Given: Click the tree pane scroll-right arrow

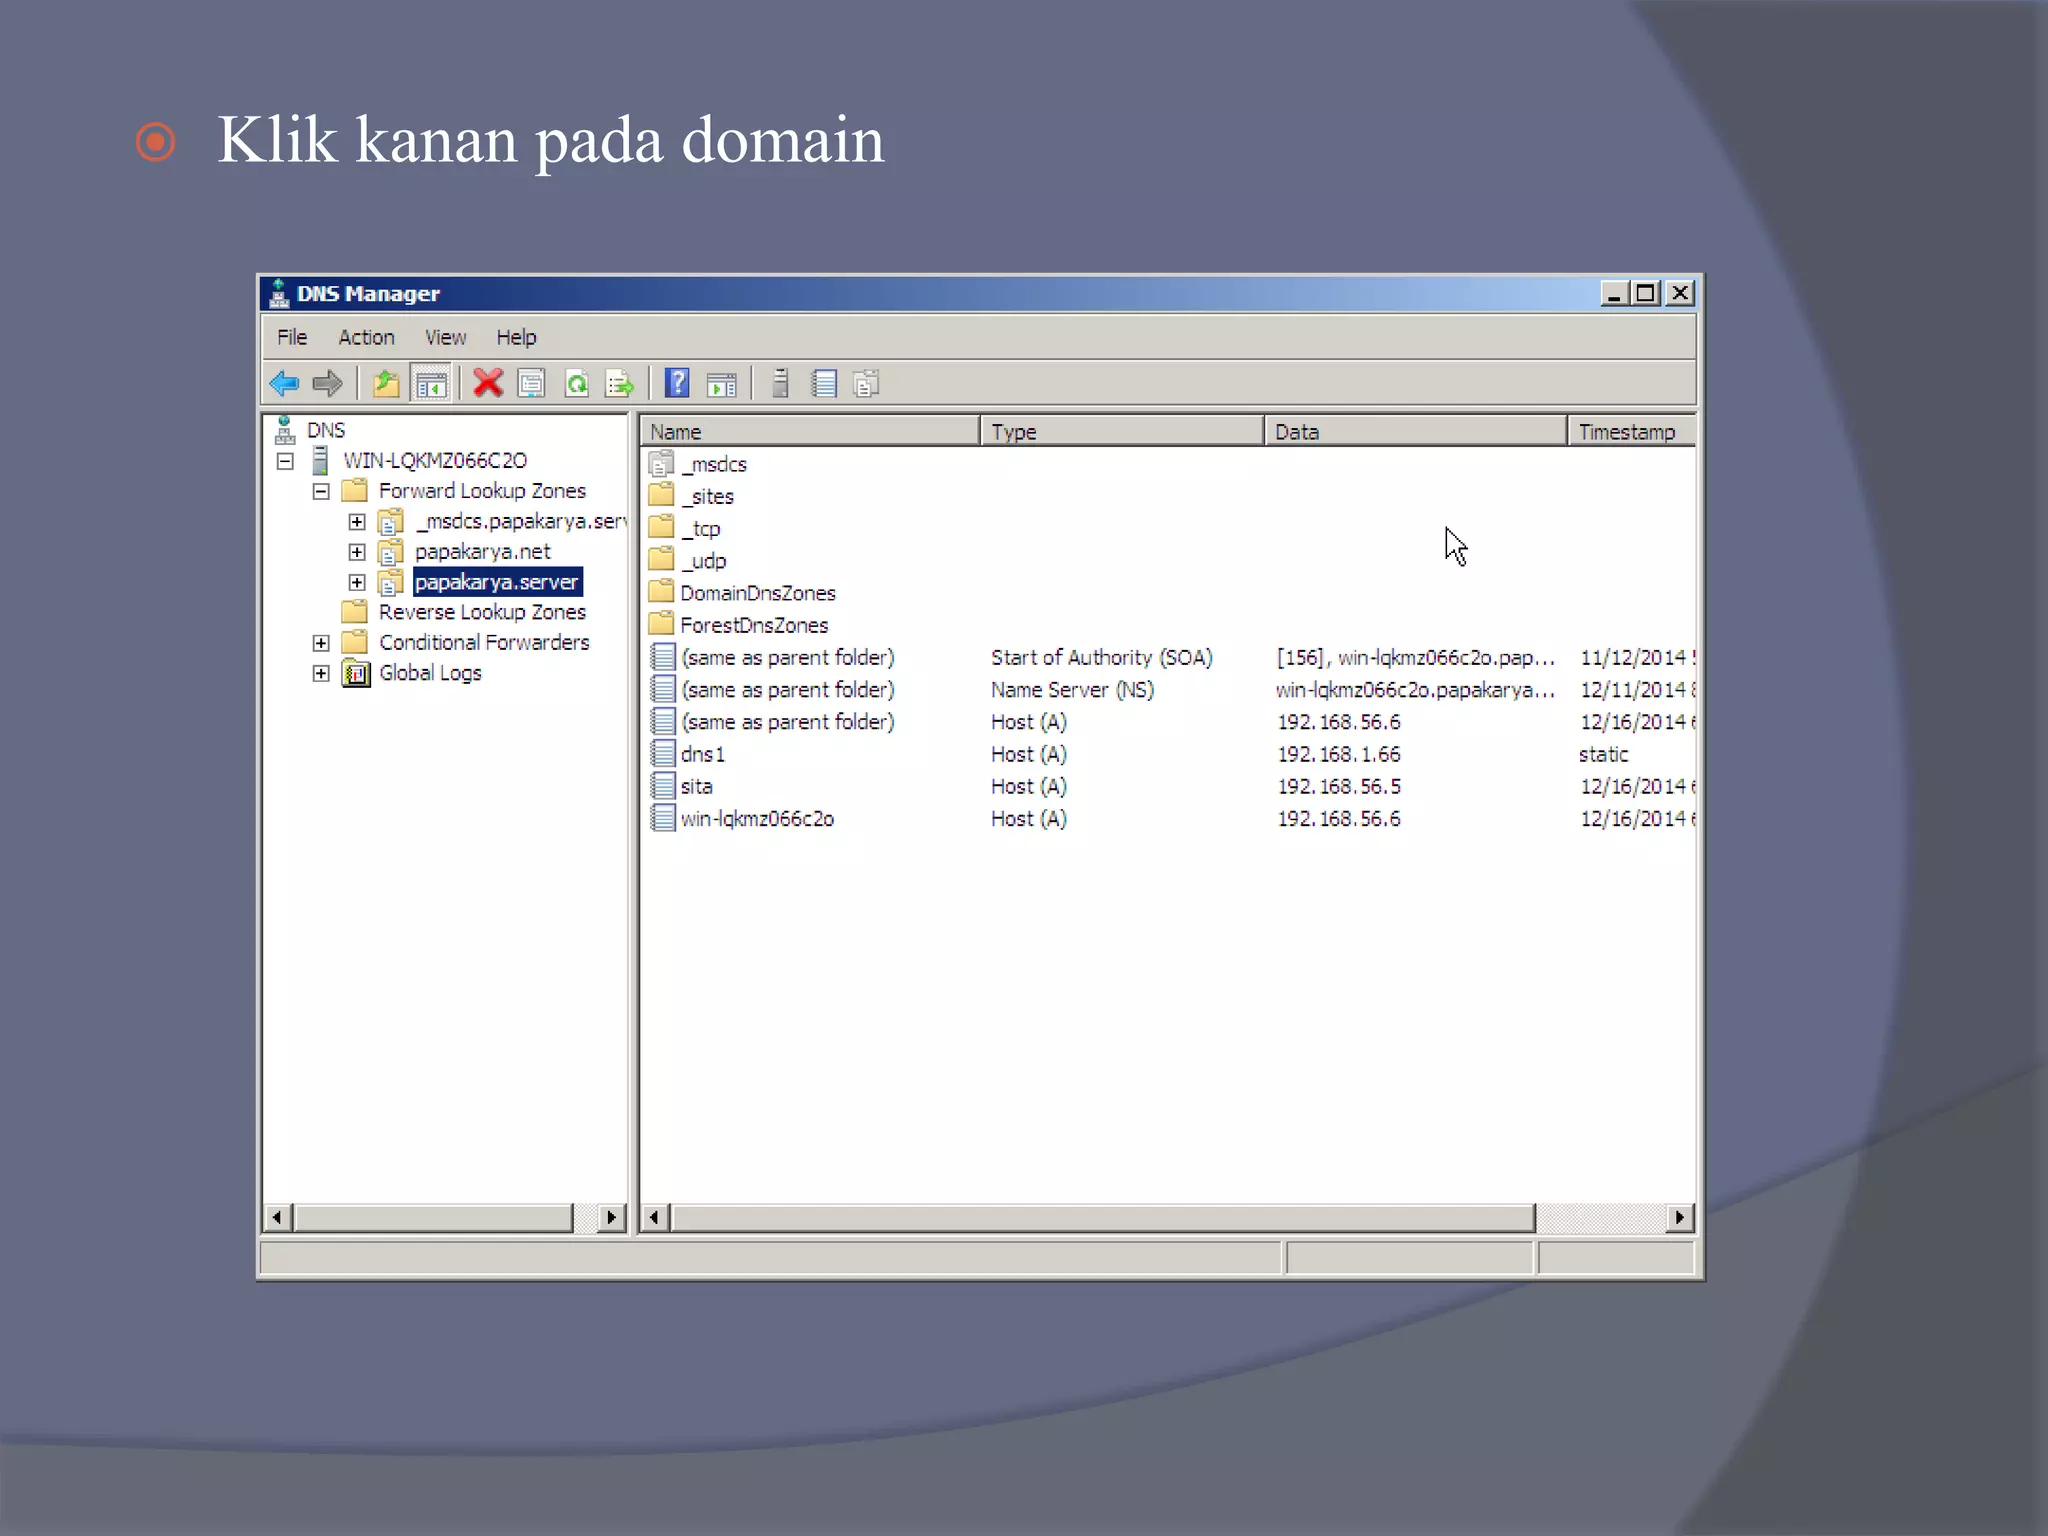Looking at the screenshot, I should click(611, 1217).
